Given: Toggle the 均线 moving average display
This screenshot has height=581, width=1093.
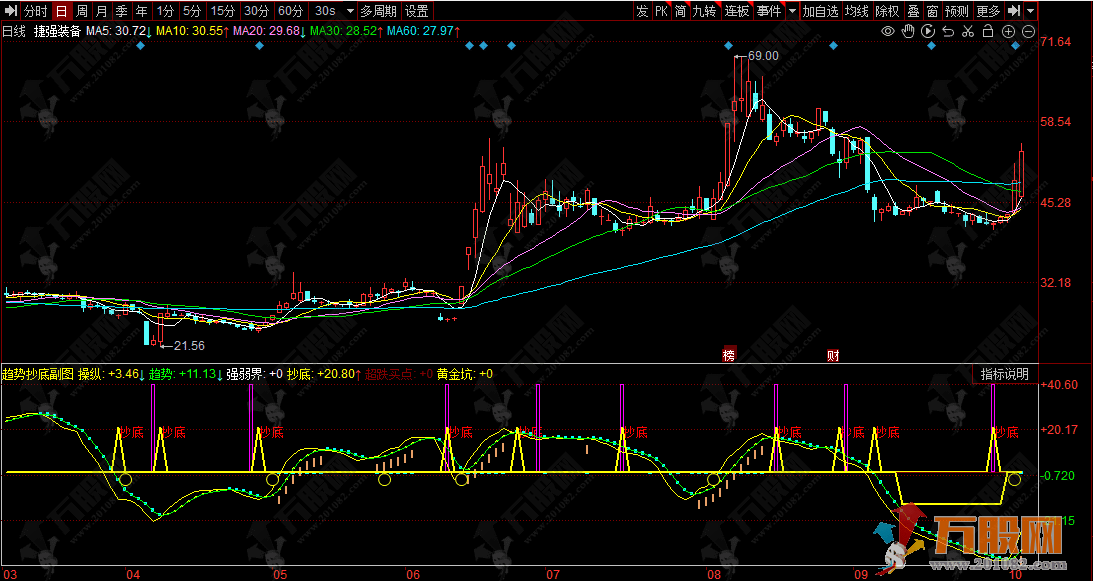Looking at the screenshot, I should click(857, 11).
